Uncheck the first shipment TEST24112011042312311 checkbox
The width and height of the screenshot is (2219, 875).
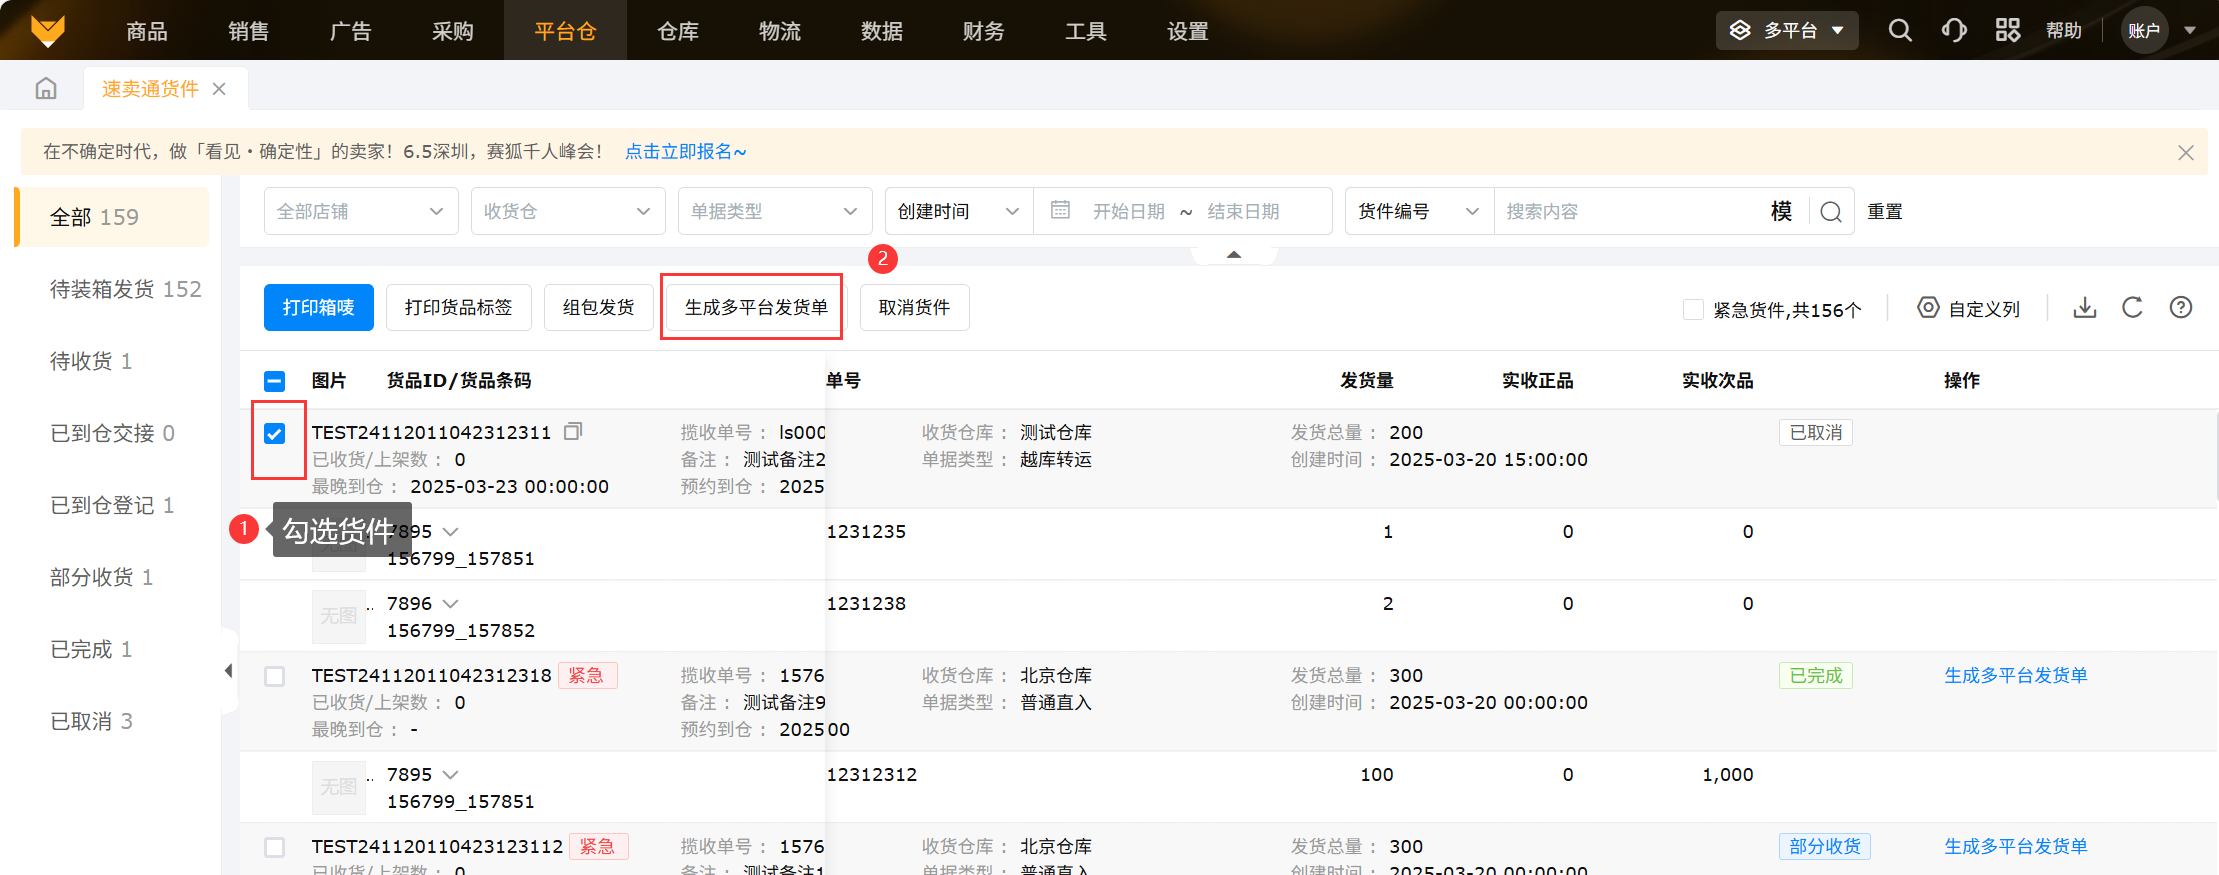pos(275,433)
